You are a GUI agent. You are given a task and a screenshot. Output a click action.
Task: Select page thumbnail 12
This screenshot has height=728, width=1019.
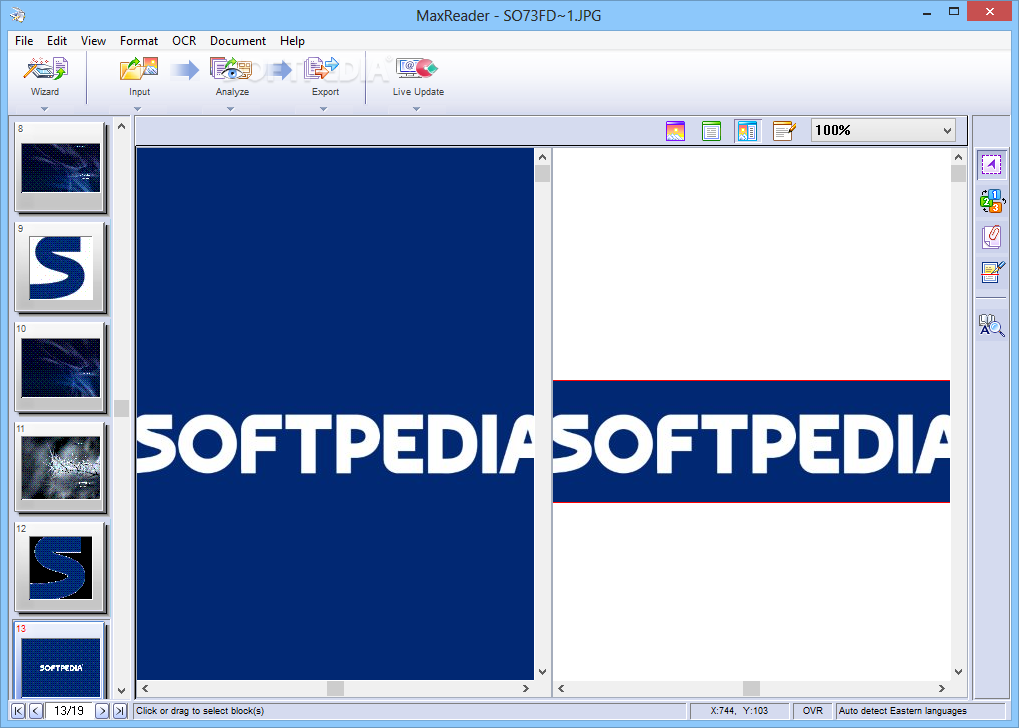[x=60, y=567]
